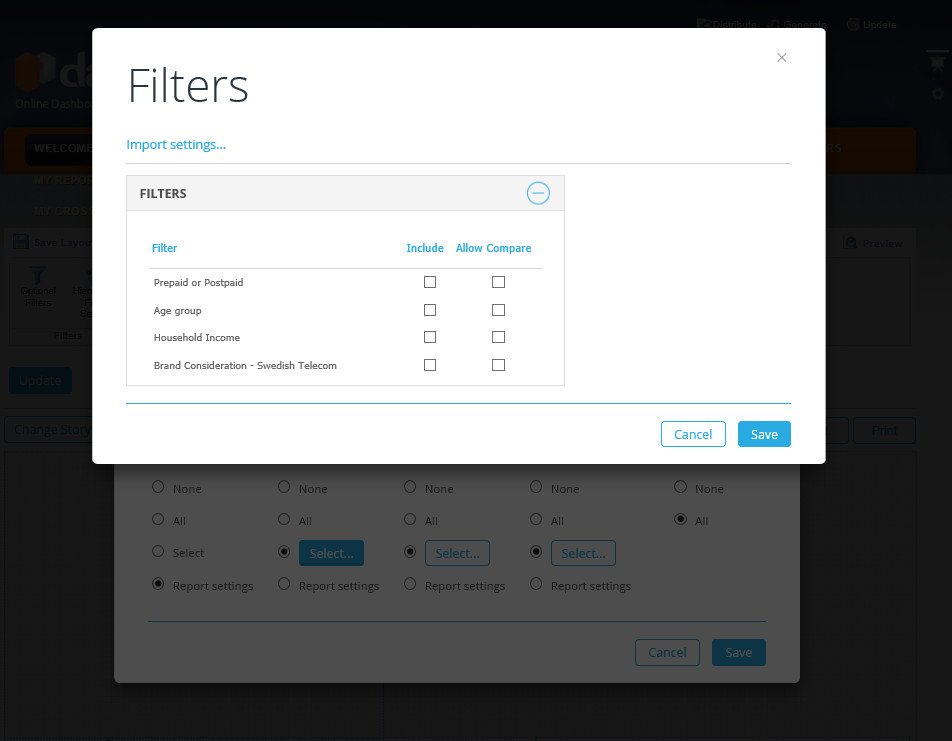Click the blue Update button behind dialog
Image resolution: width=952 pixels, height=741 pixels.
[x=40, y=381]
